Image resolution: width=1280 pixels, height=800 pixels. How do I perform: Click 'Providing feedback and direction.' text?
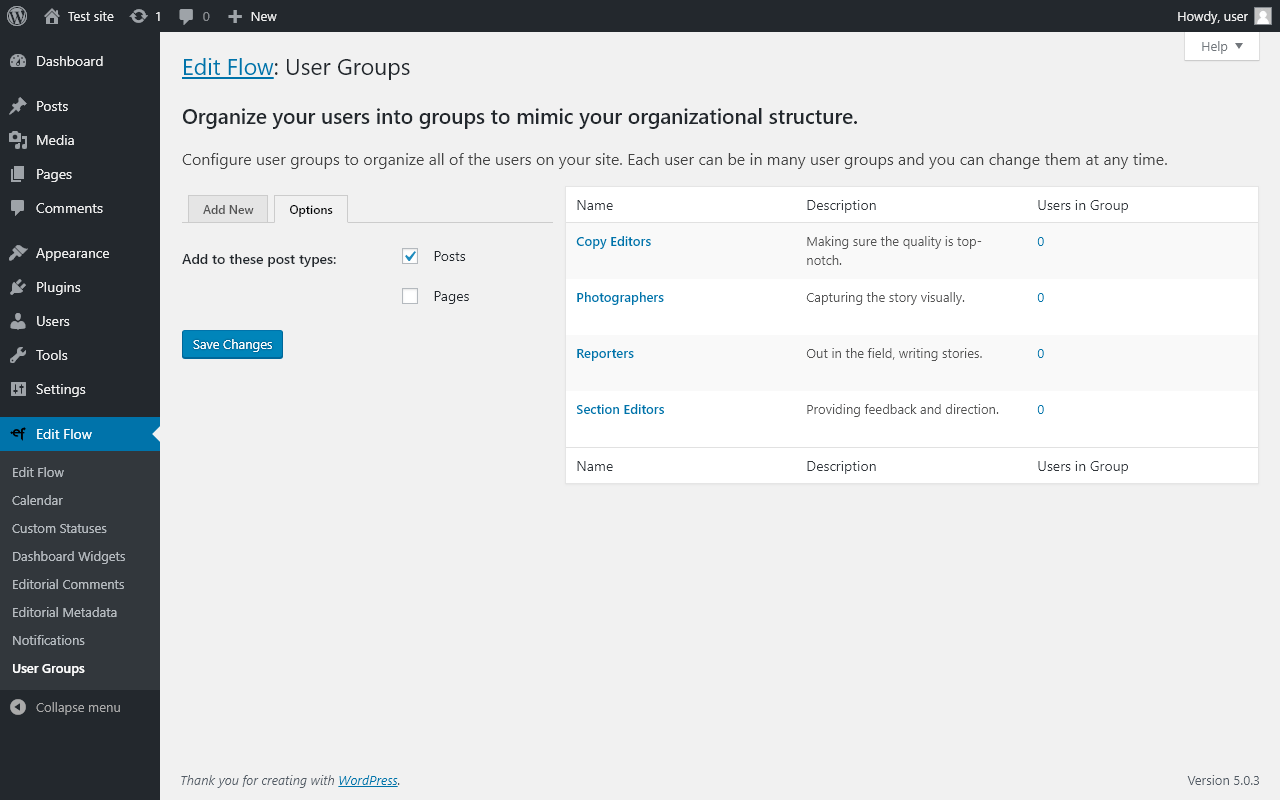coord(902,409)
